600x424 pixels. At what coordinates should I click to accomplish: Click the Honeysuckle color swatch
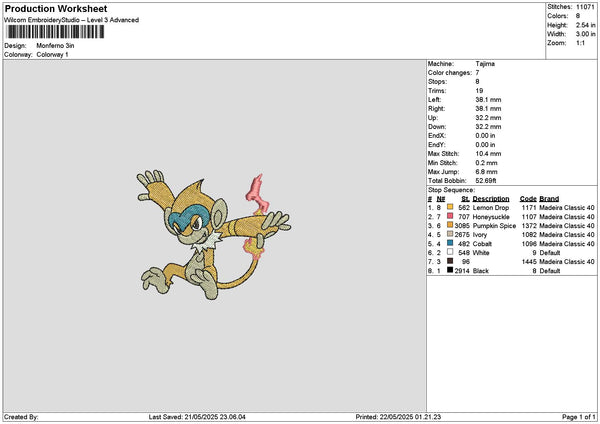coord(450,216)
